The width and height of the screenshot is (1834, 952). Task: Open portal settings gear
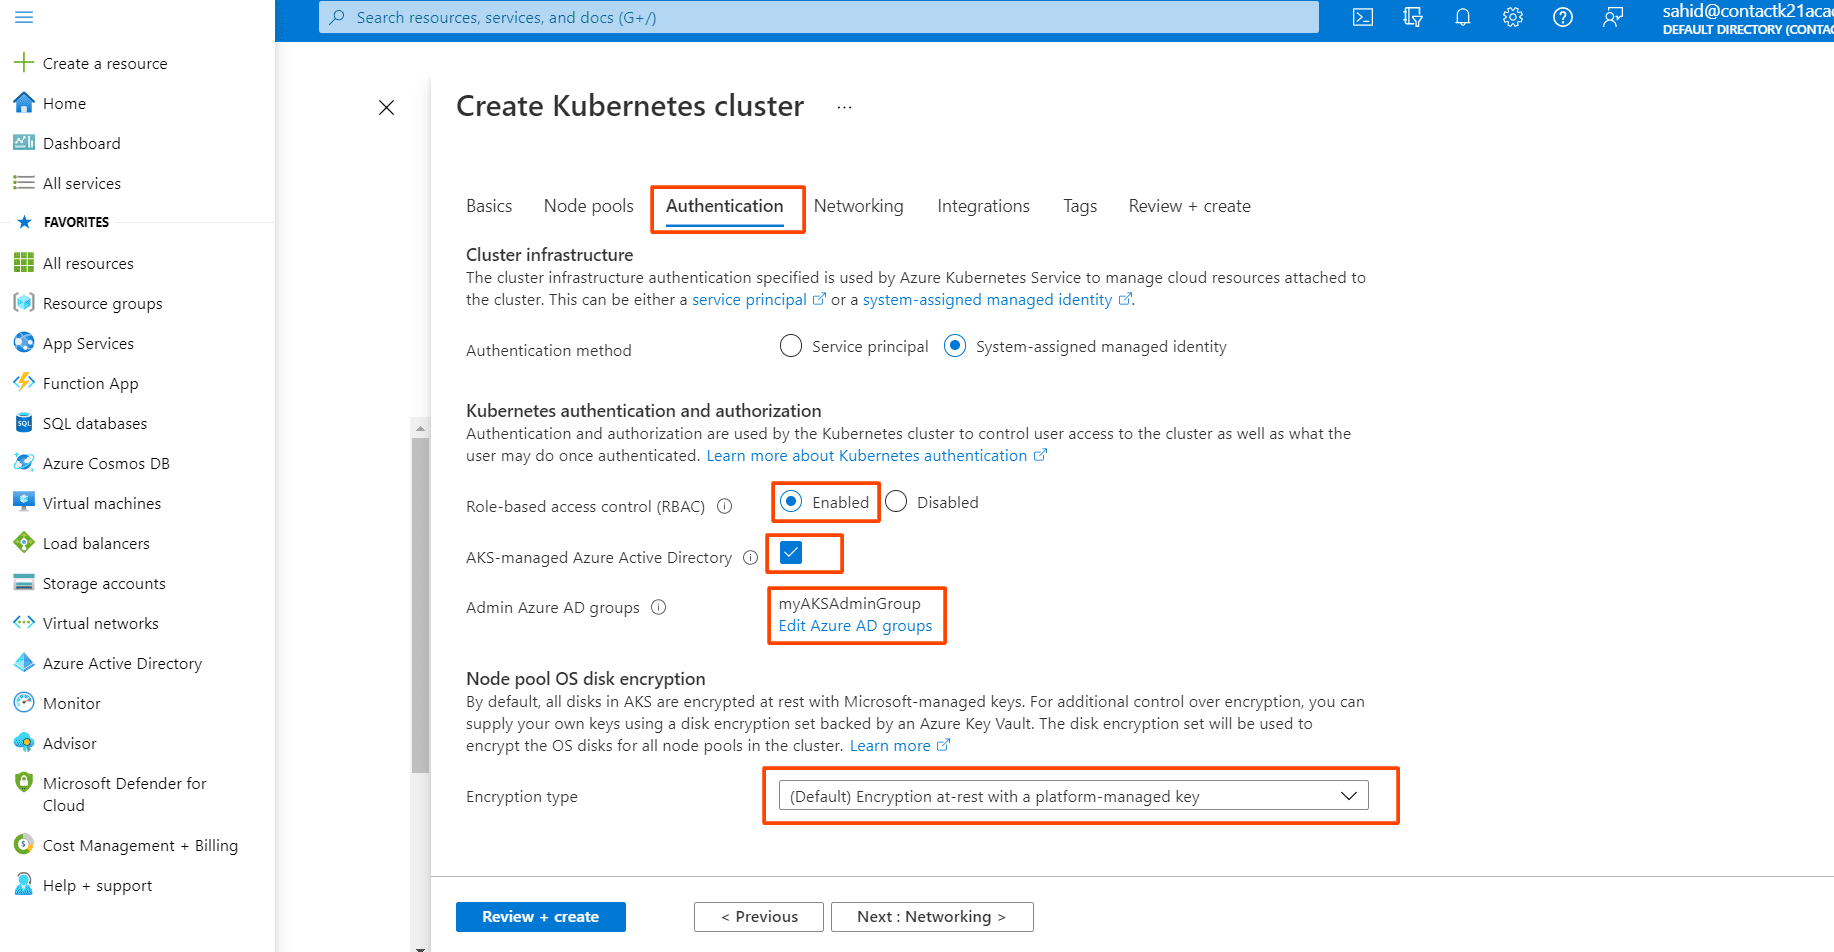coord(1512,17)
